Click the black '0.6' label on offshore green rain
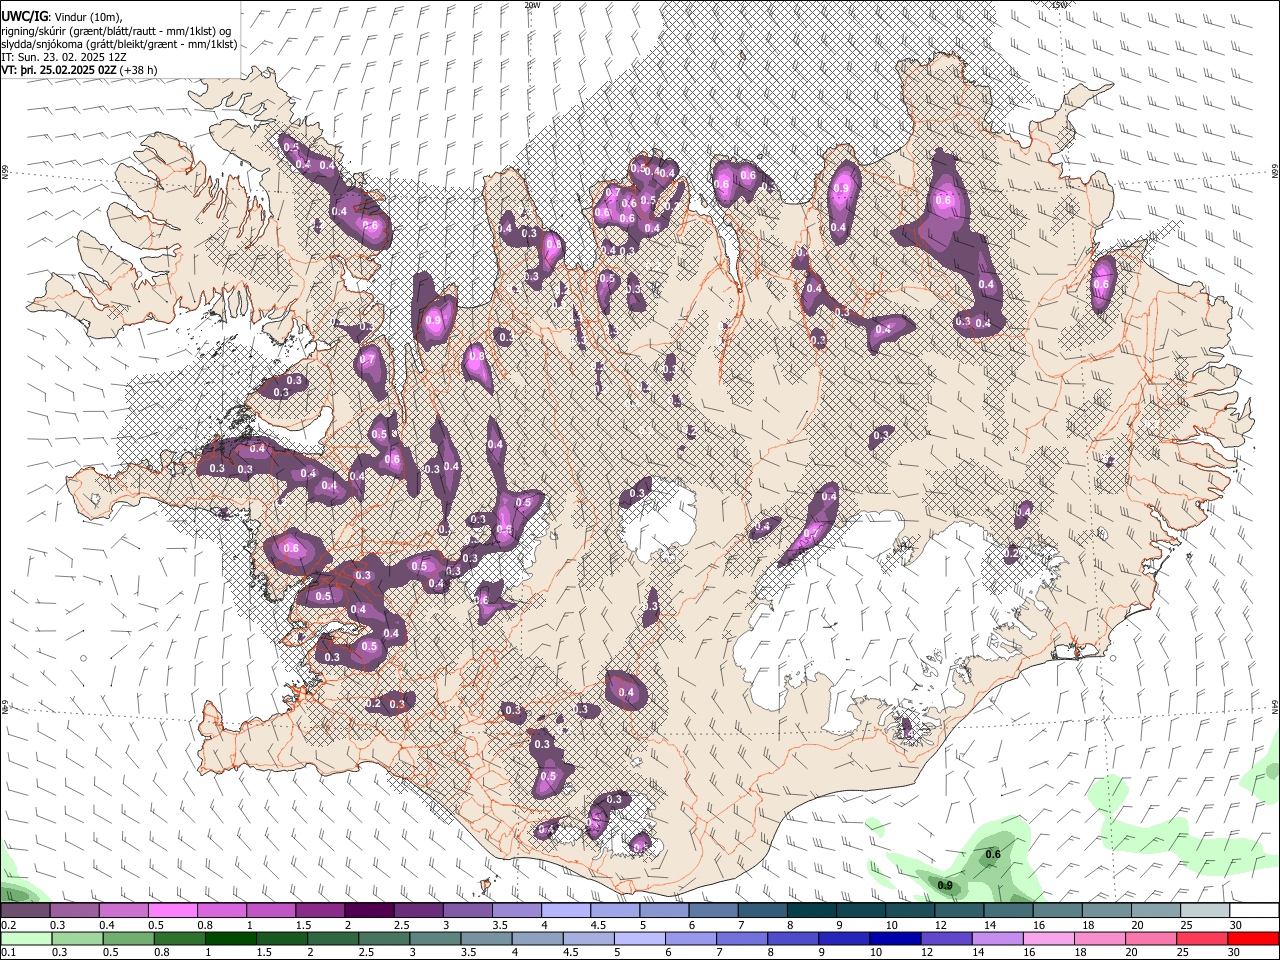 [x=993, y=854]
